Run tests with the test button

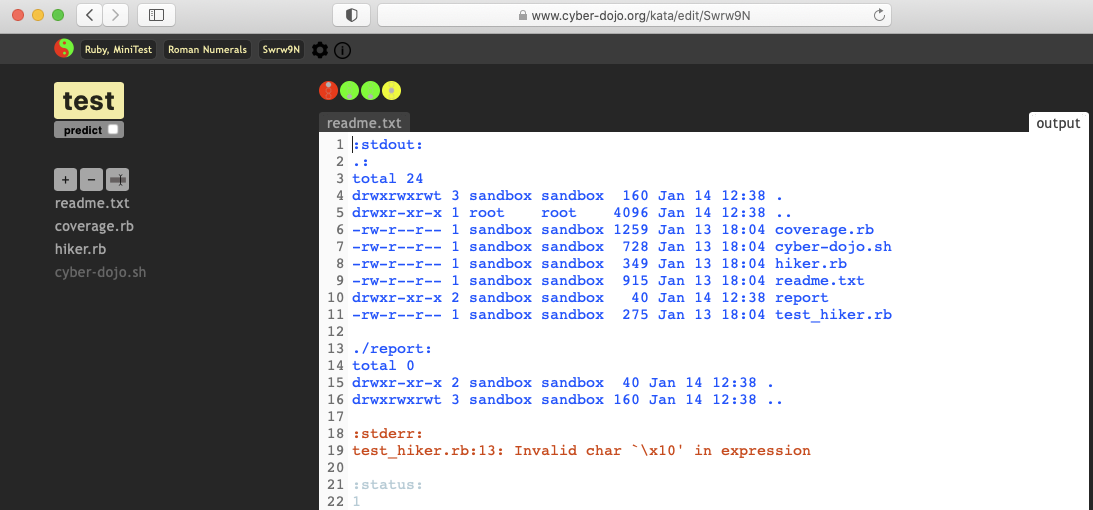89,100
